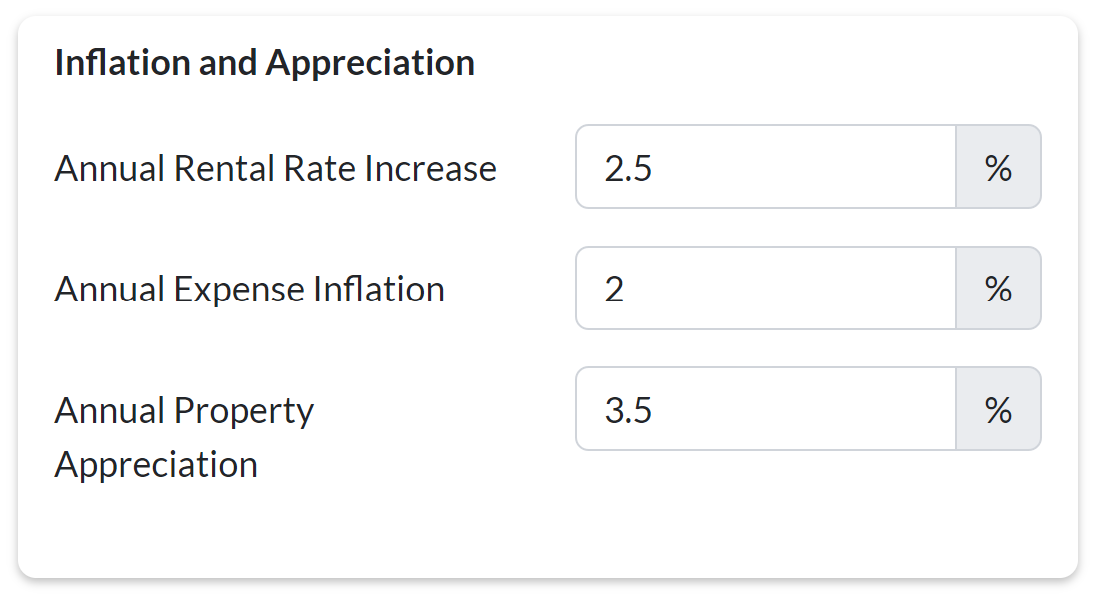1102x603 pixels.
Task: Click the percent symbol next to expense inflation
Action: tap(998, 289)
